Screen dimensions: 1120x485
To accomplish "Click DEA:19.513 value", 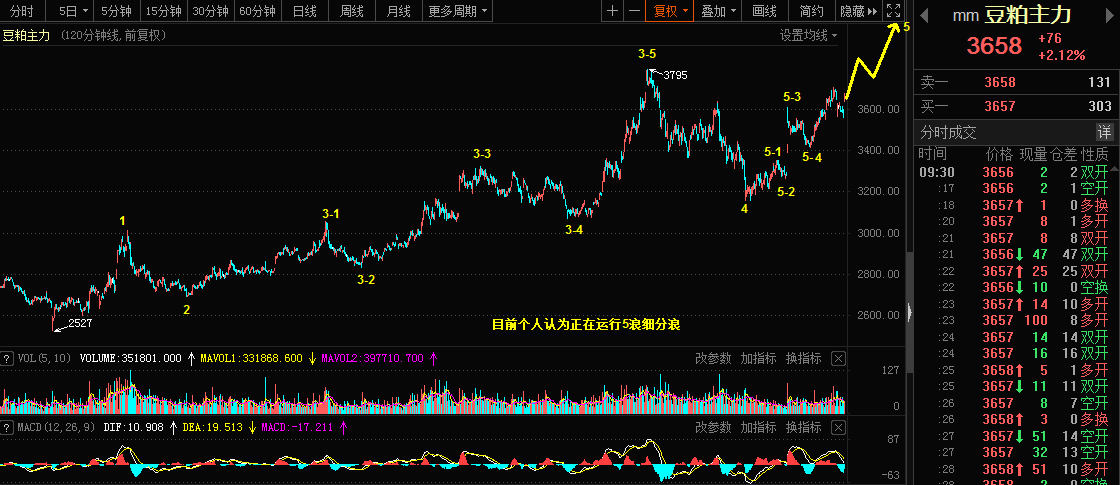I will 214,427.
